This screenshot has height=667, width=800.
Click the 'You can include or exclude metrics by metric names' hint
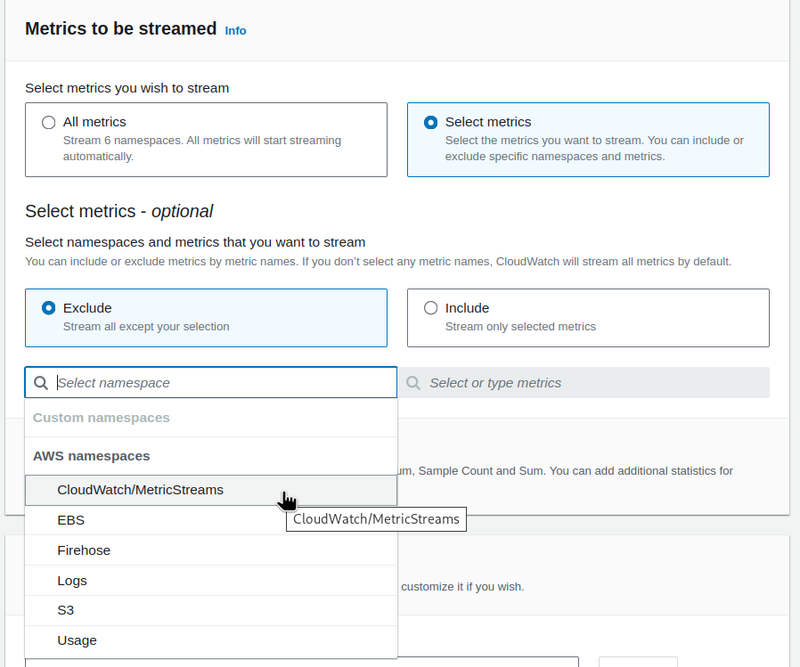pos(378,261)
